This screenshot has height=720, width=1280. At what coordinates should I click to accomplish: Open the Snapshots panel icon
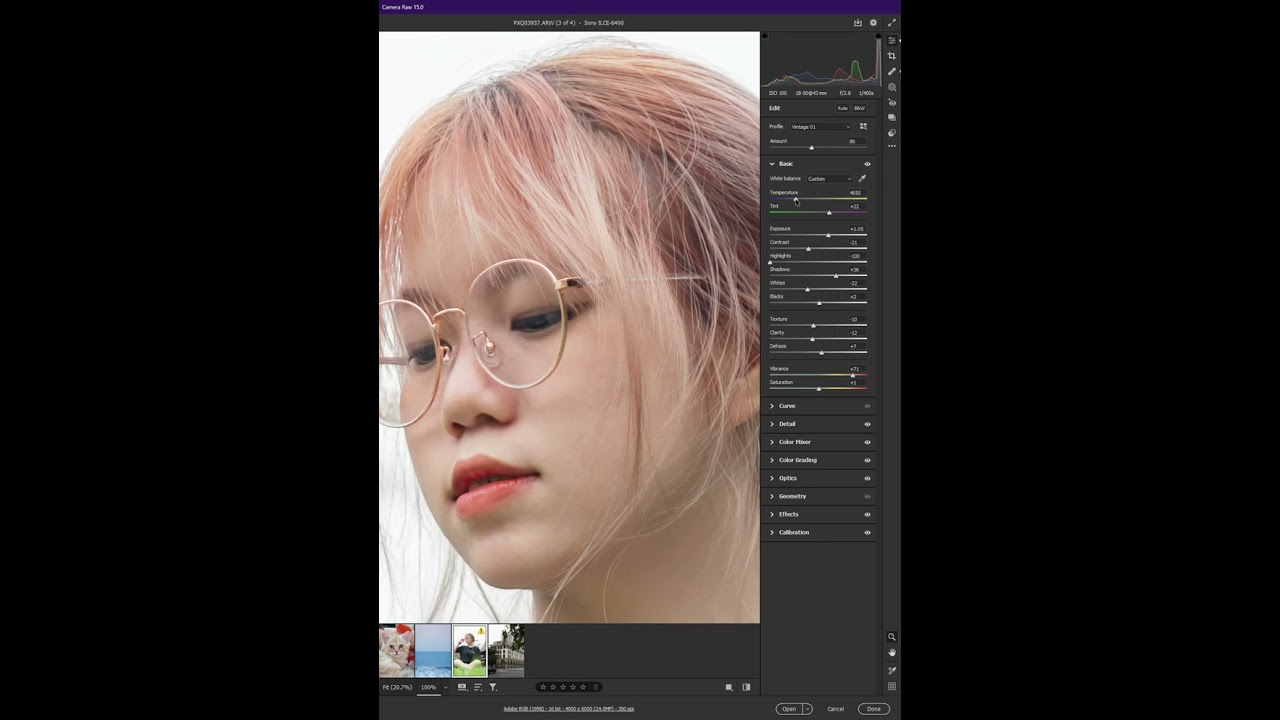tap(892, 117)
